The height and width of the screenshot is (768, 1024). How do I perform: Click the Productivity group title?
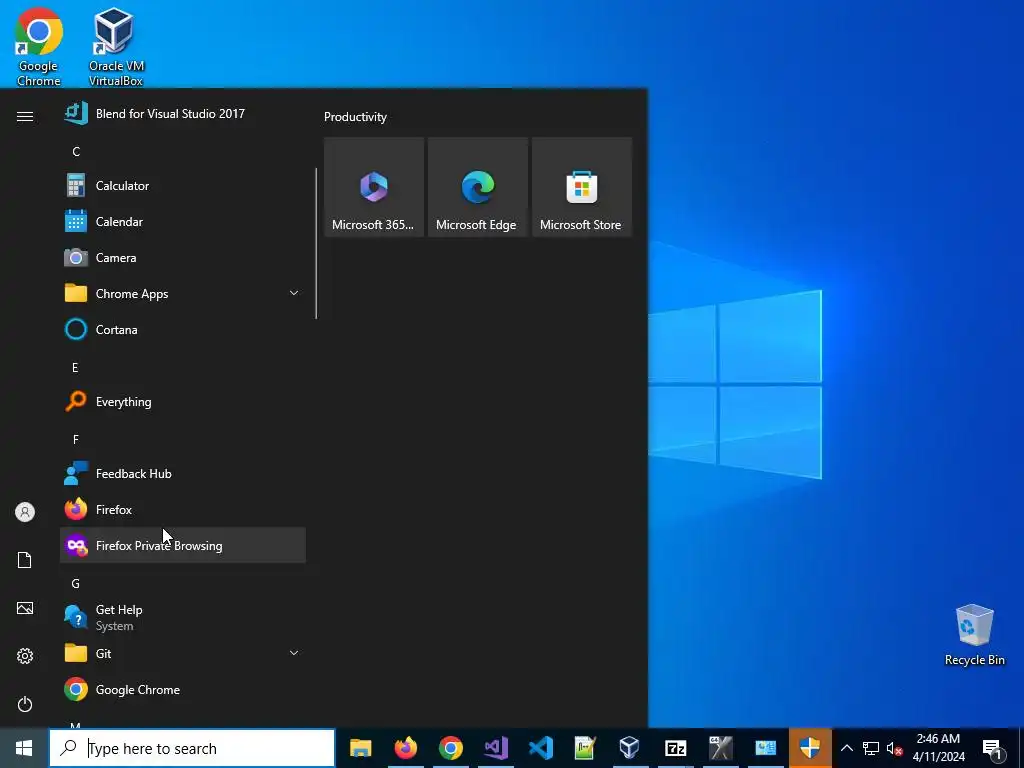coord(355,117)
